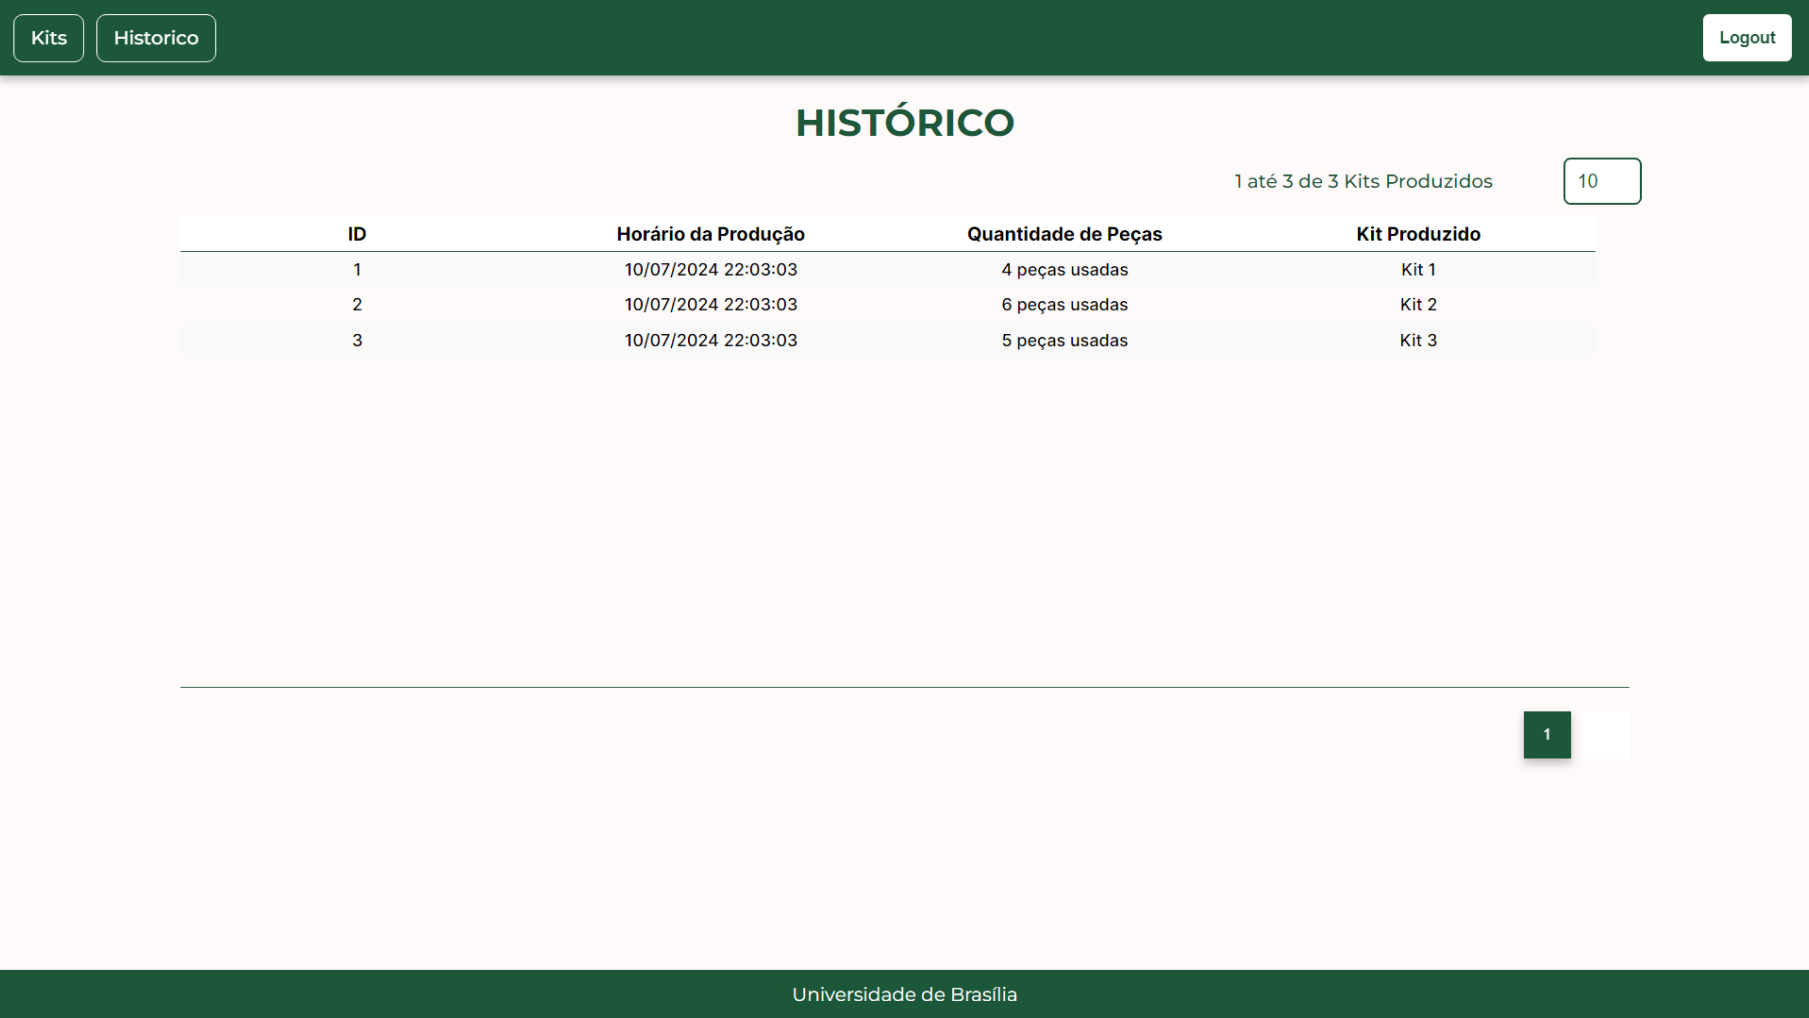Click the Universidade de Brasília footer text

point(904,995)
